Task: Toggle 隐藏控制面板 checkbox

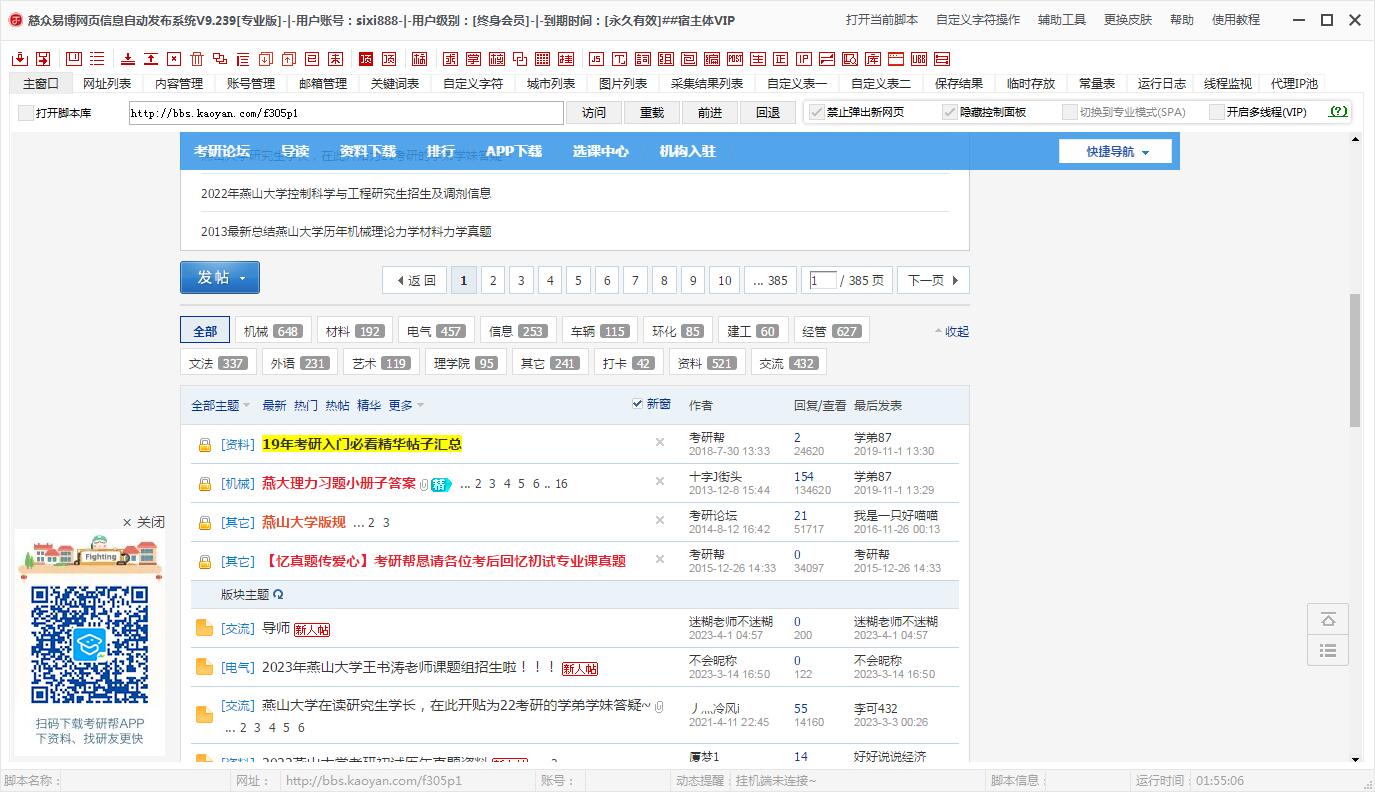Action: pyautogui.click(x=950, y=112)
